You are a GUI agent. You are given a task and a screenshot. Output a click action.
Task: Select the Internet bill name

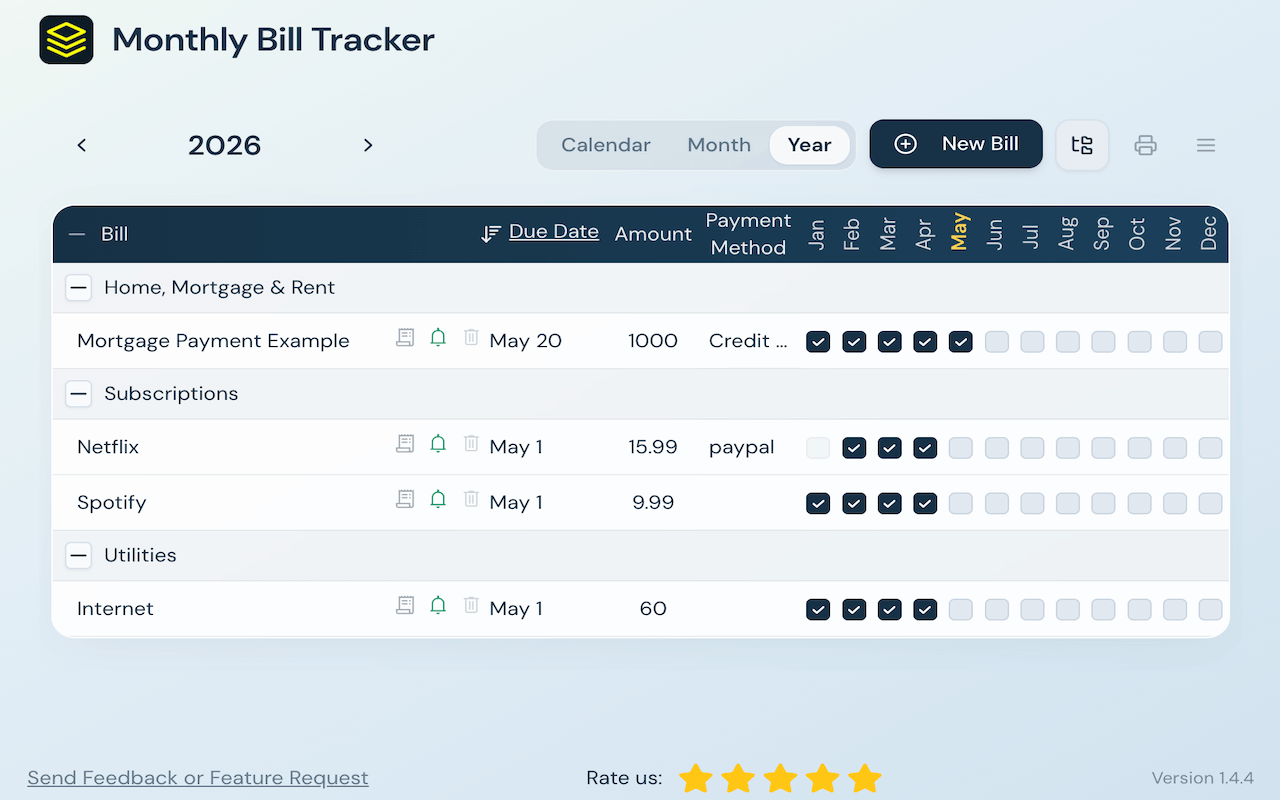[115, 609]
